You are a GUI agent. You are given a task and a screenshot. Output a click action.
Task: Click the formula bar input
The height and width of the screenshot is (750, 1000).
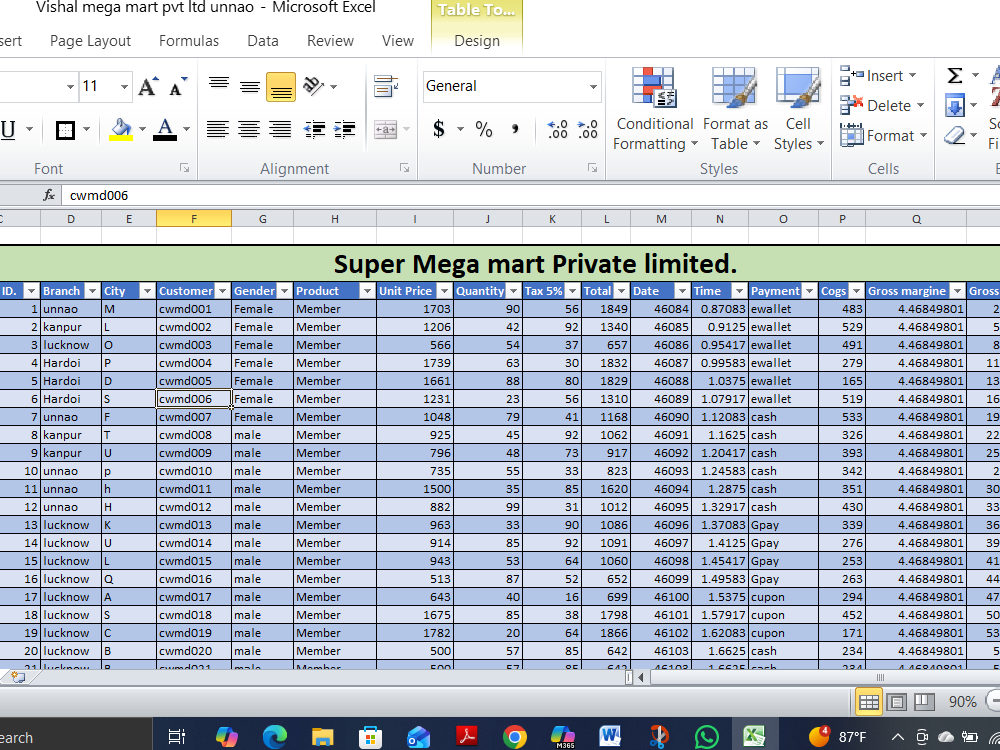tap(529, 195)
